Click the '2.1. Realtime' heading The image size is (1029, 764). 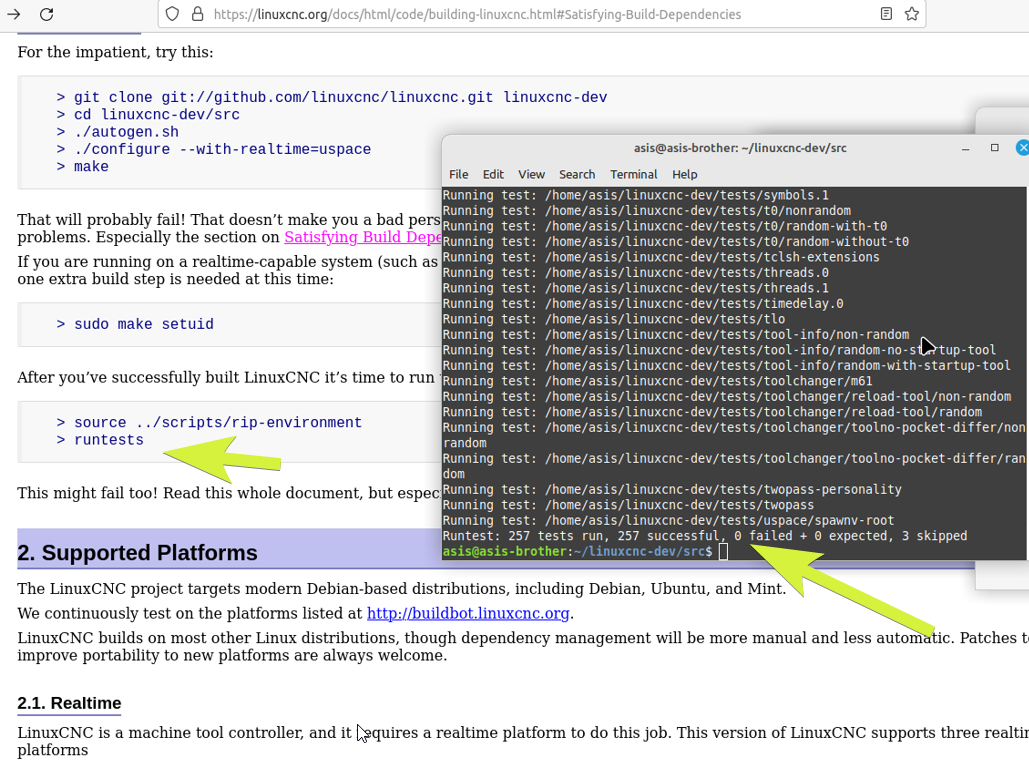[69, 703]
